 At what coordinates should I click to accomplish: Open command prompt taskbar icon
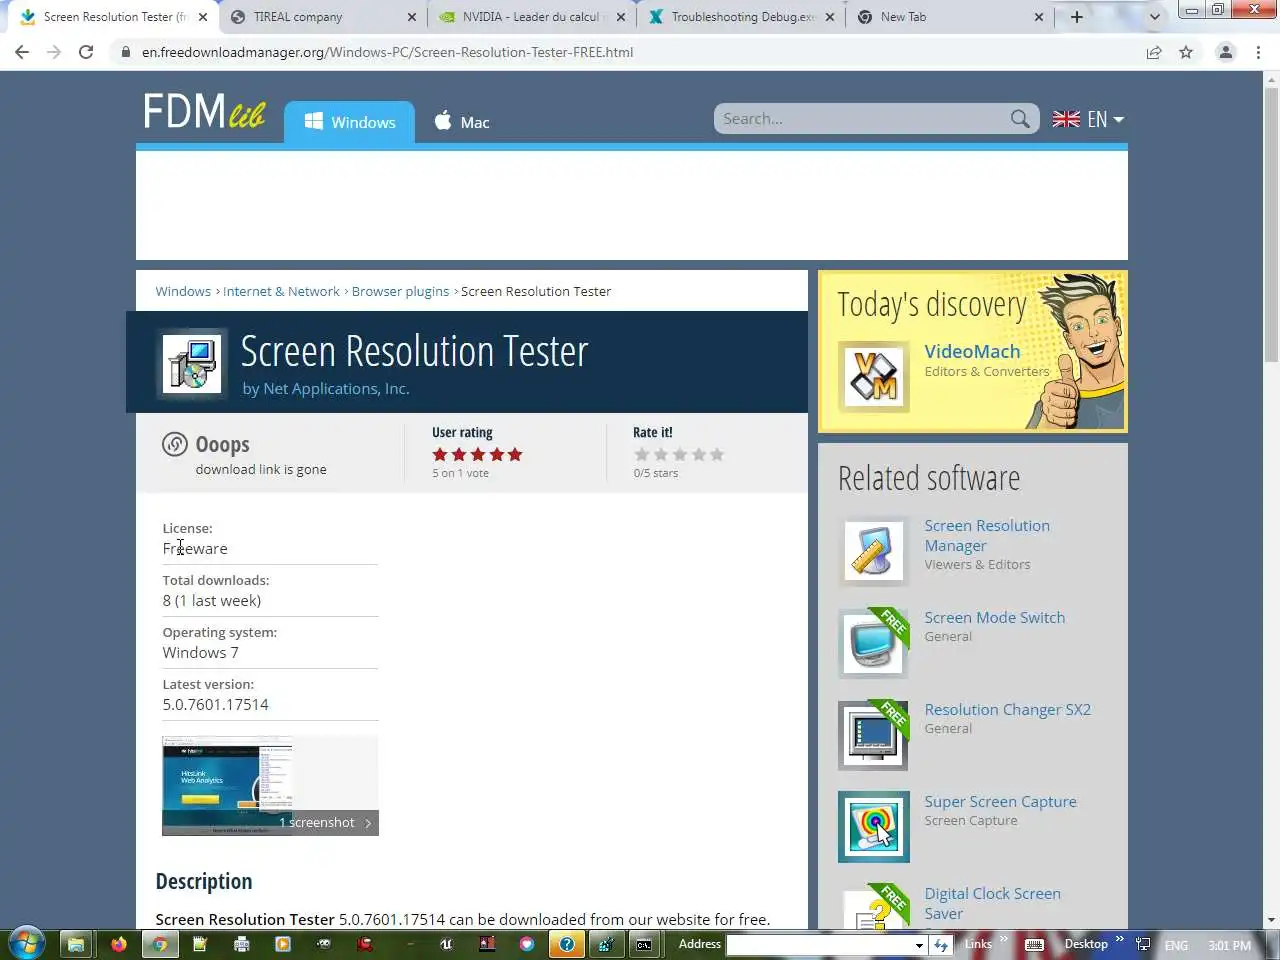[644, 943]
